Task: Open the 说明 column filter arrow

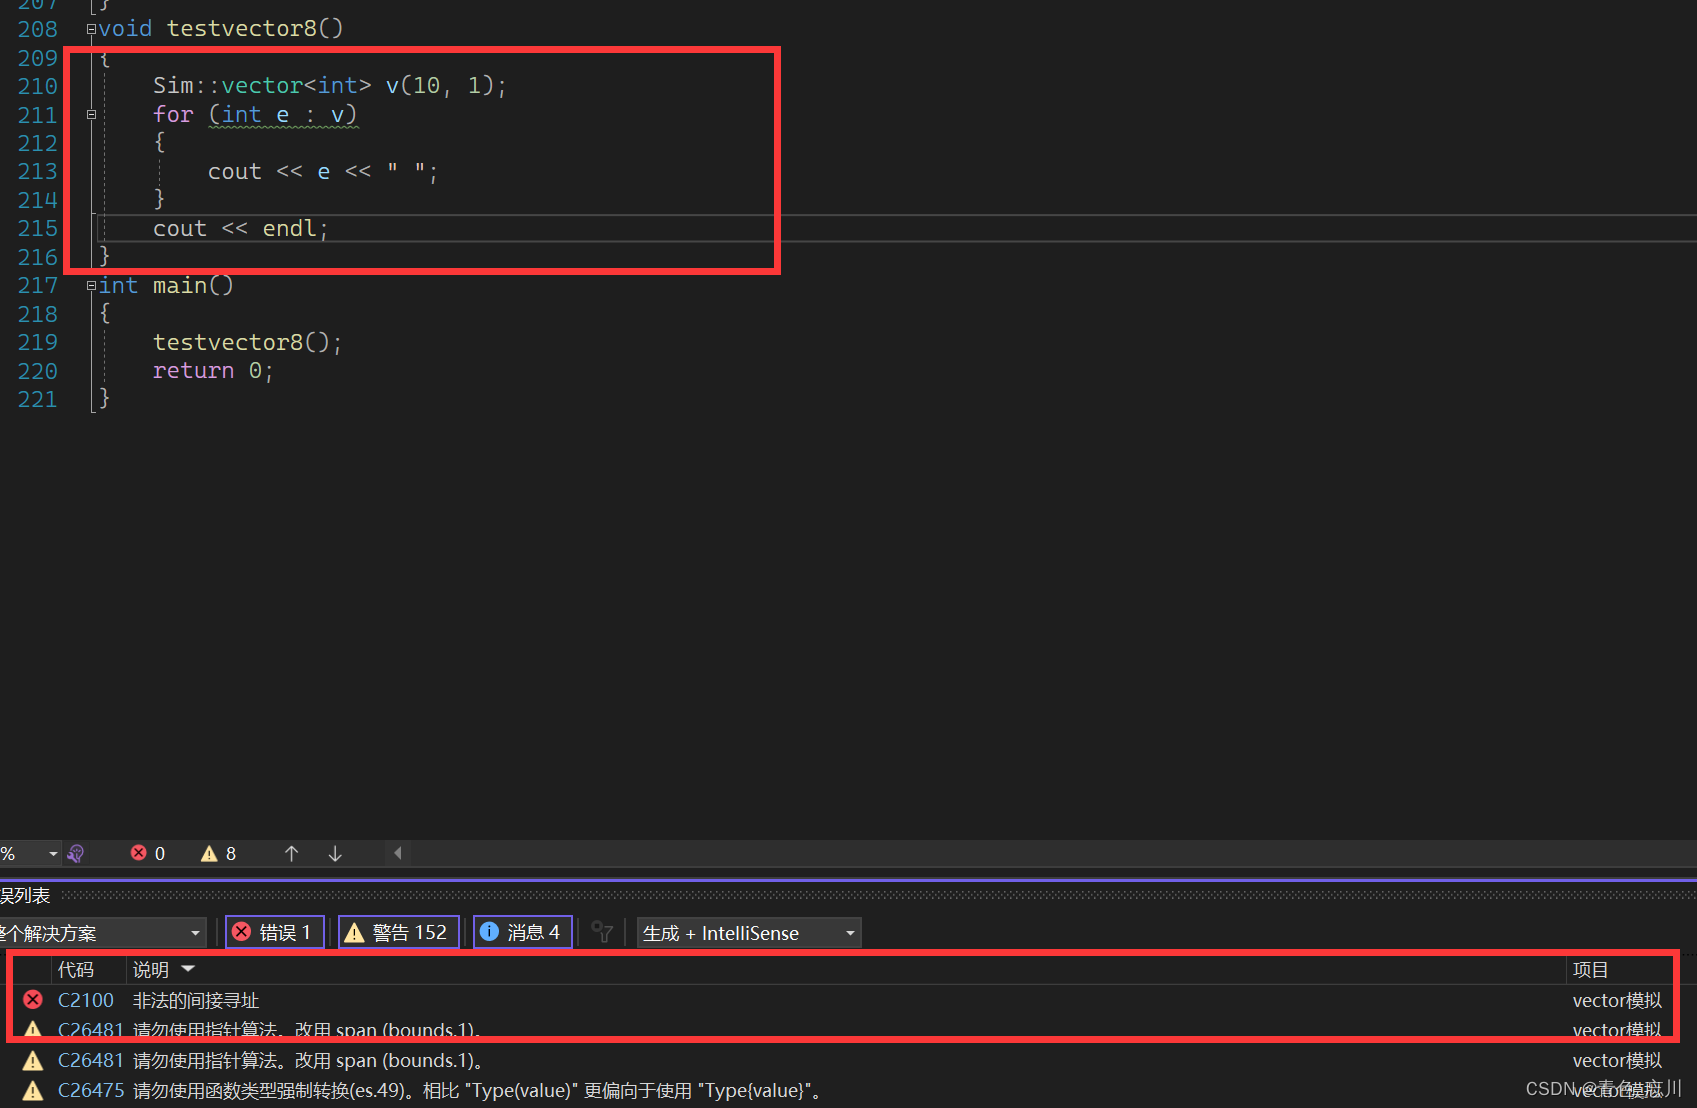Action: 188,969
